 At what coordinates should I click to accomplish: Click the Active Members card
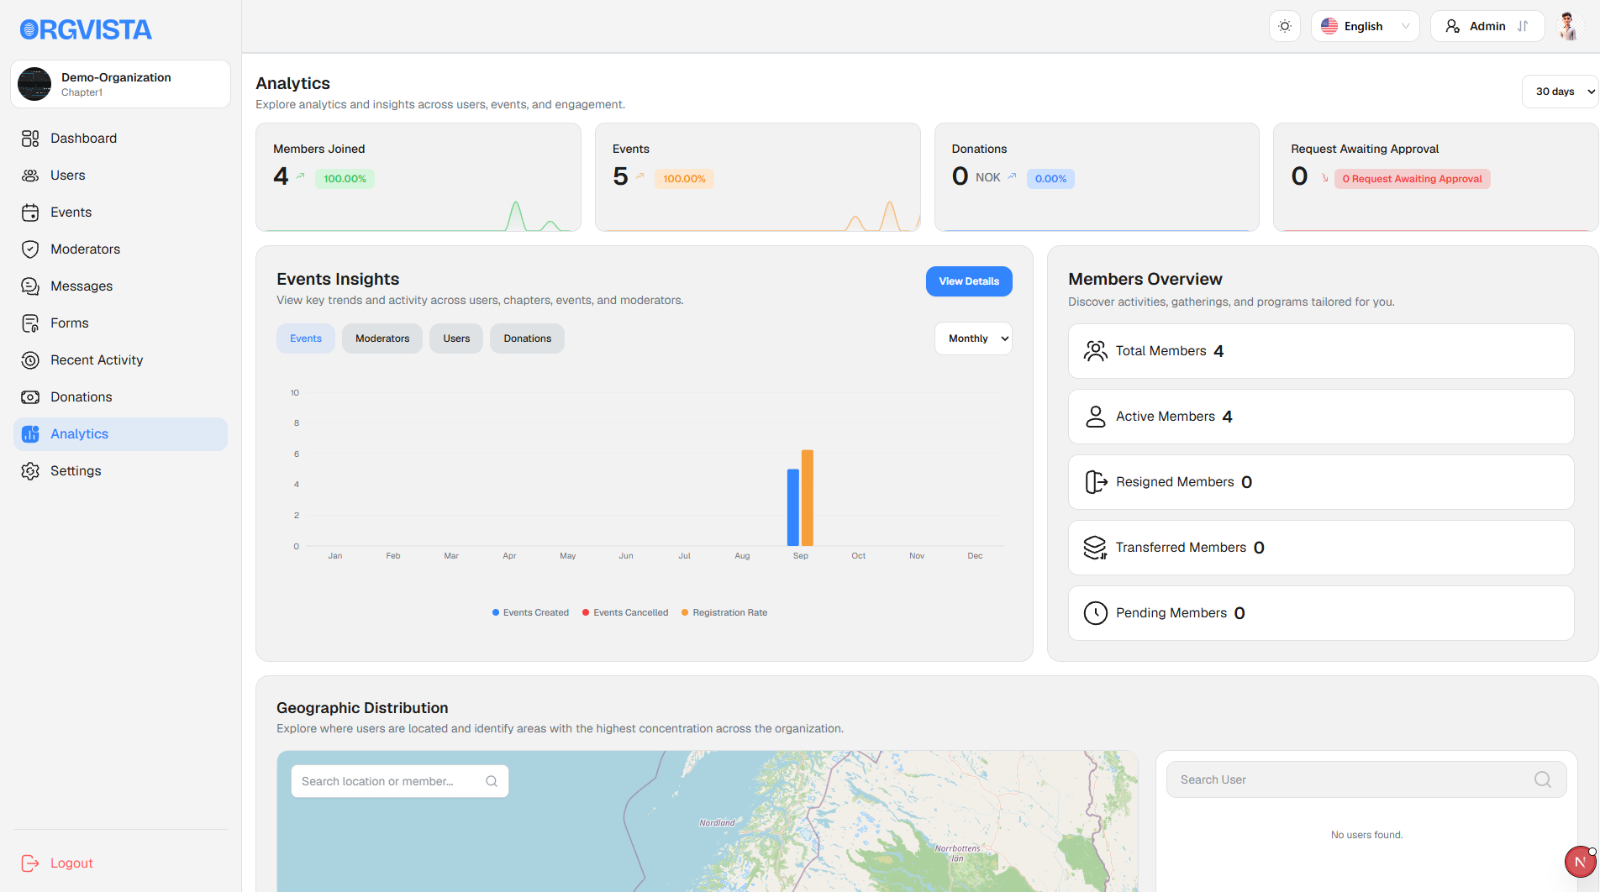click(x=1321, y=416)
